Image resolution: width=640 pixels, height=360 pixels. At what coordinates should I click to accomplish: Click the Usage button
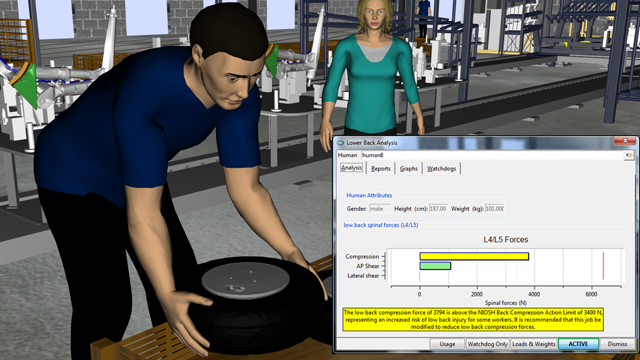pyautogui.click(x=447, y=344)
